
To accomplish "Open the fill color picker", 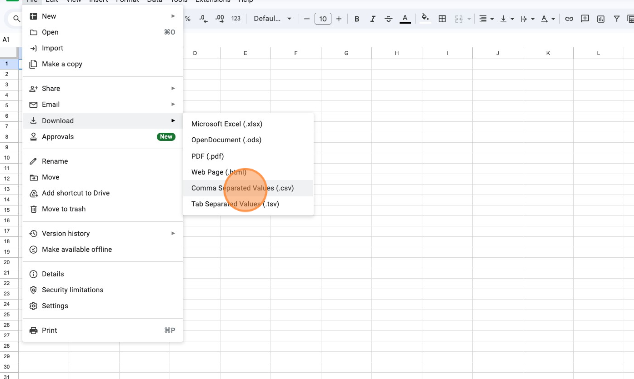I will point(425,18).
